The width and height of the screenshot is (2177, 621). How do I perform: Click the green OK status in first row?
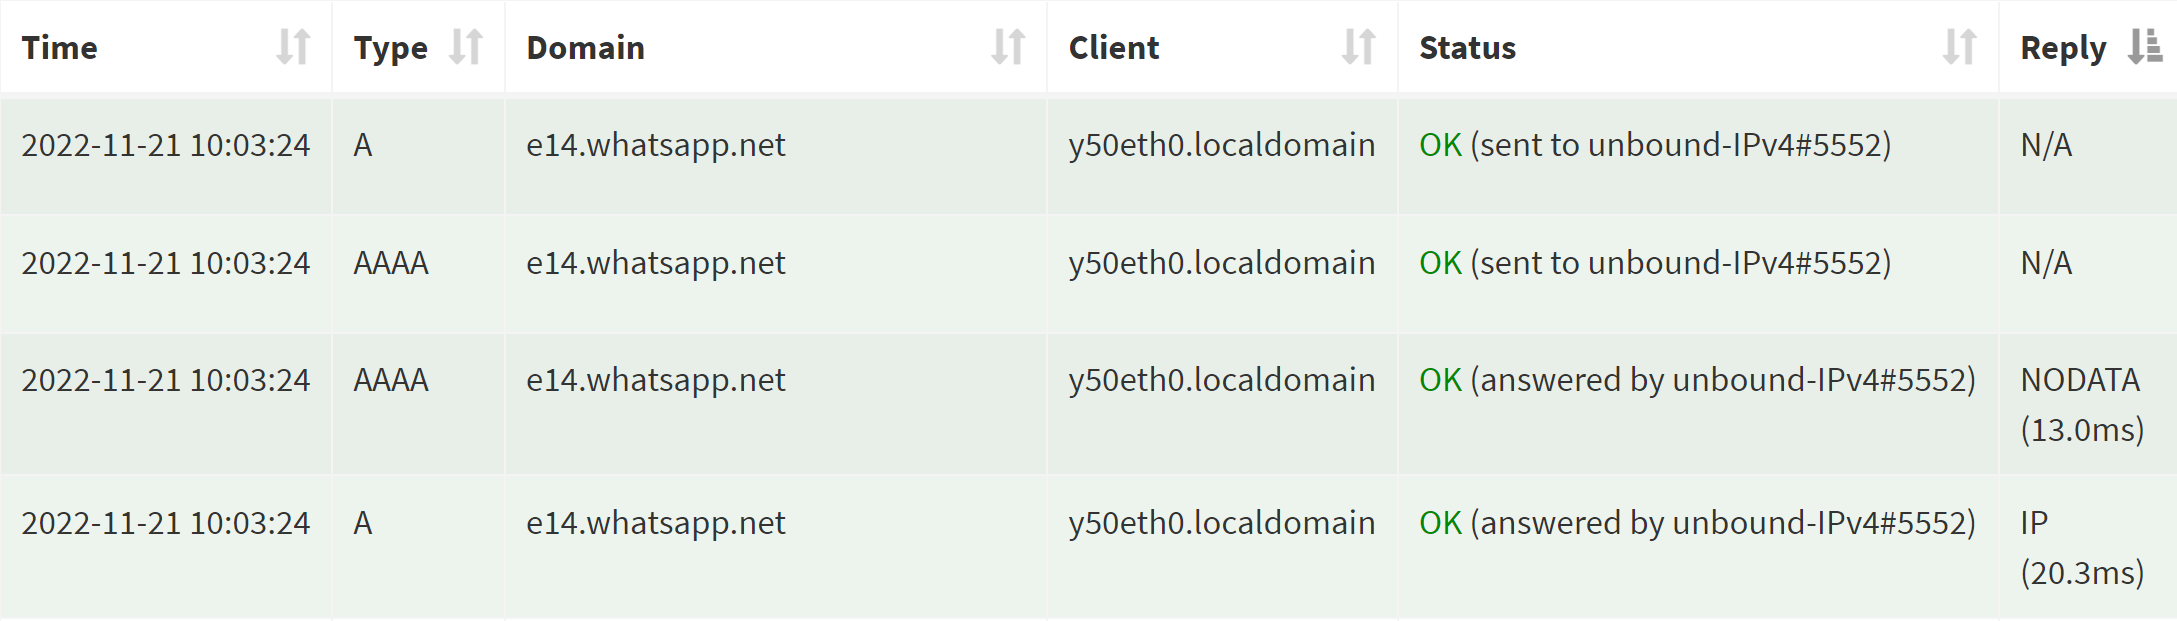1437,145
